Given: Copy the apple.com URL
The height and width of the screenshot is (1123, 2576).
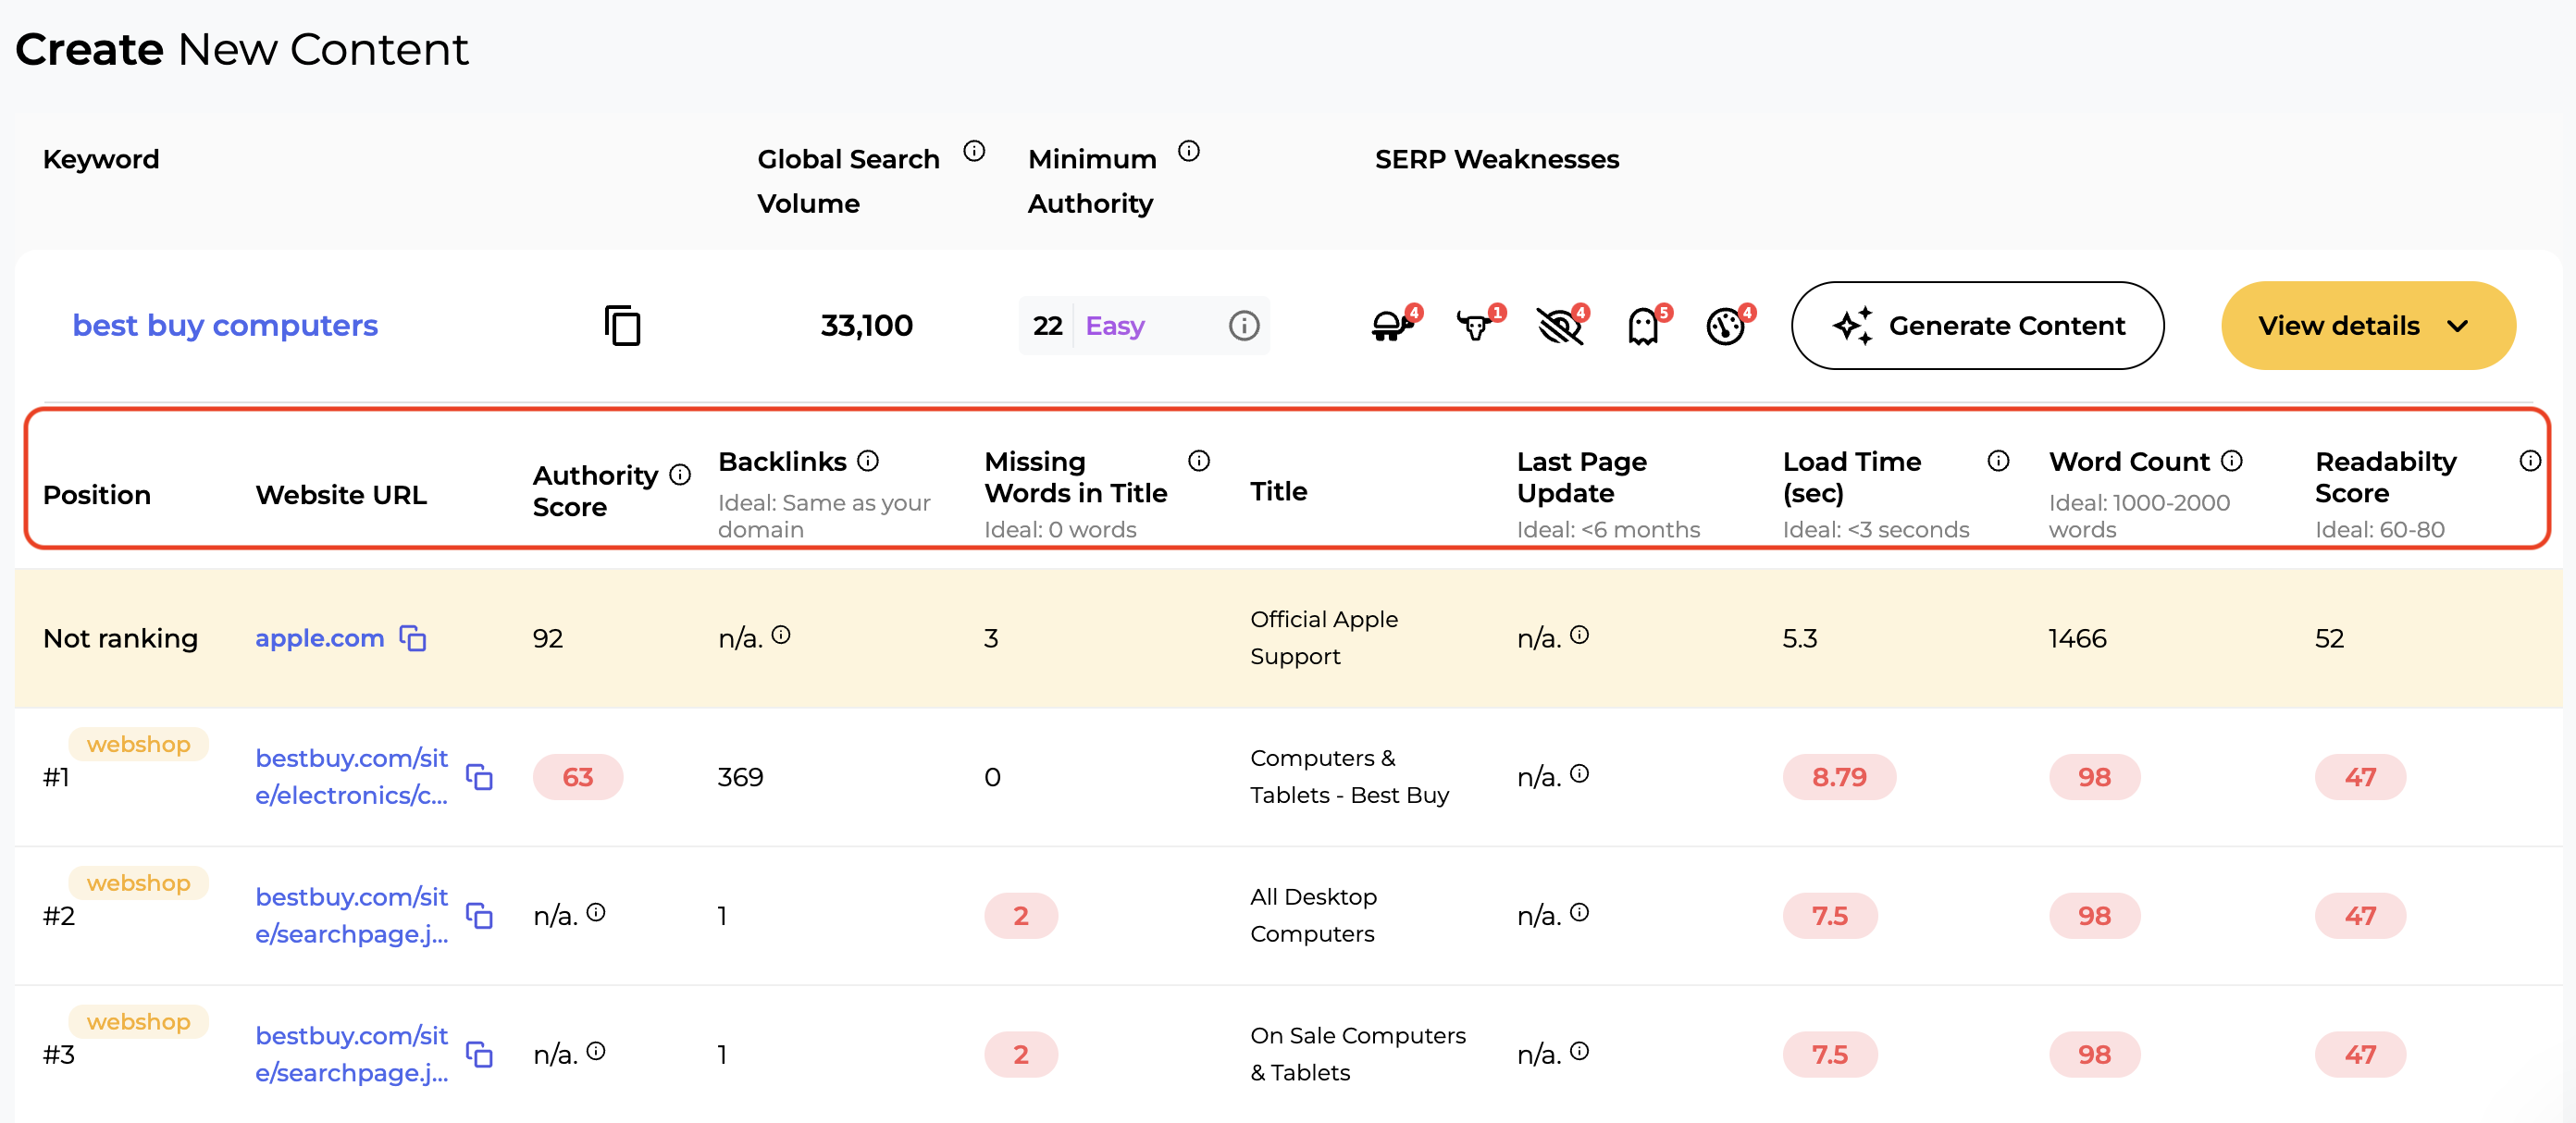Looking at the screenshot, I should (x=413, y=638).
